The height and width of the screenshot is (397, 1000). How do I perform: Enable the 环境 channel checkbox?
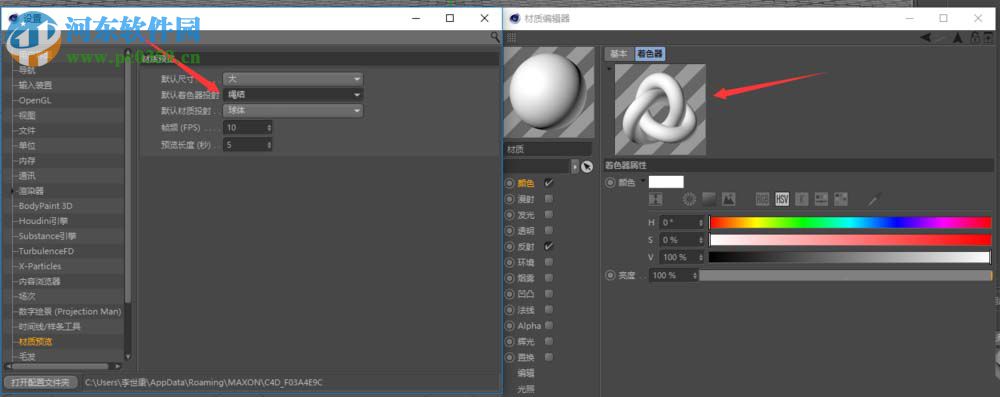click(x=548, y=262)
